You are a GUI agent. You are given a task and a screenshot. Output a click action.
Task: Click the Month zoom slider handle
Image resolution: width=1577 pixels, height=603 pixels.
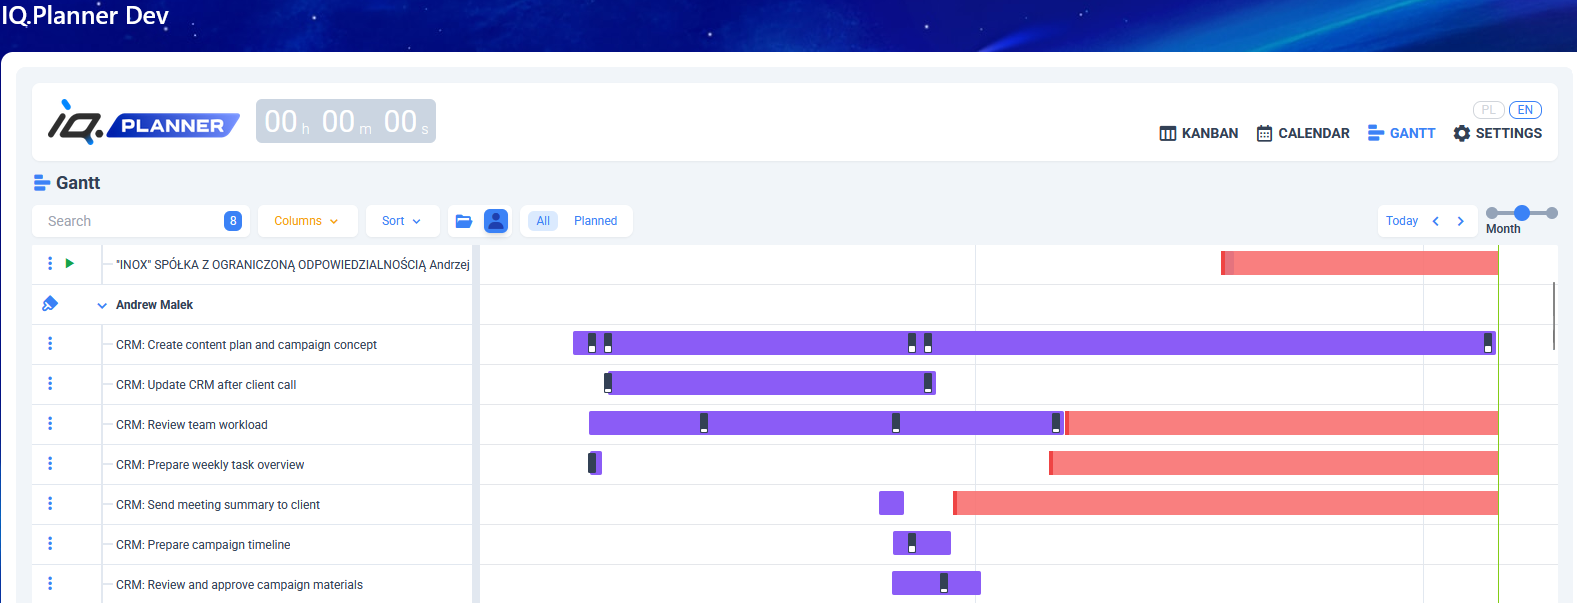pos(1521,213)
